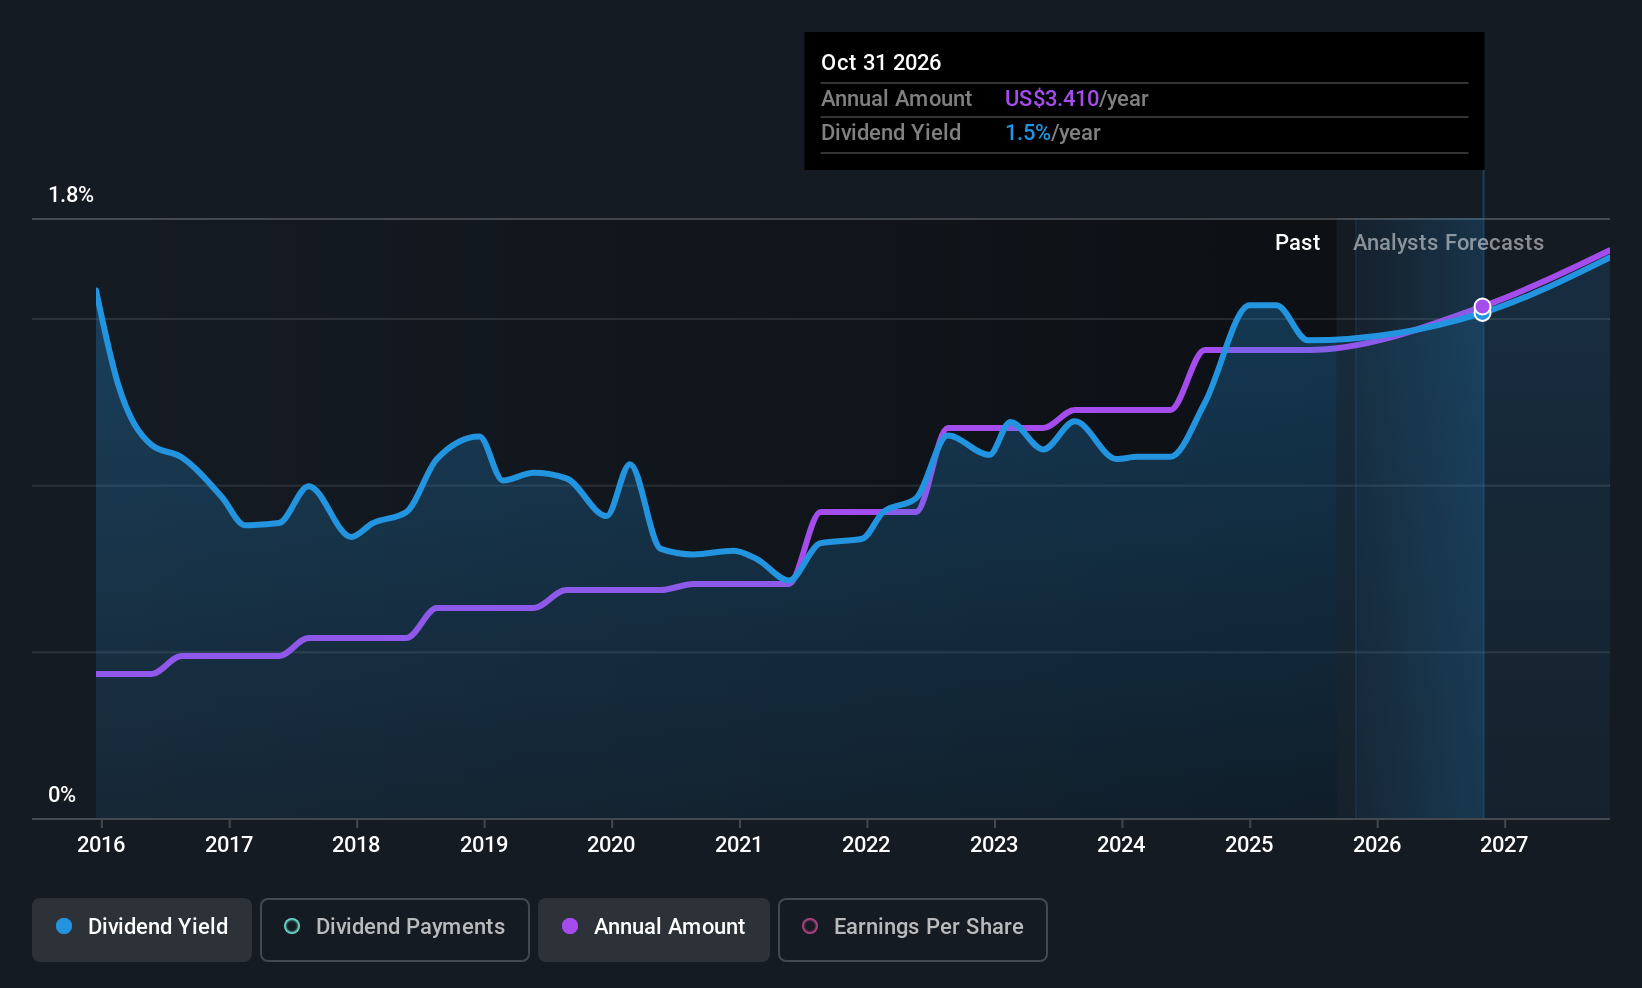The height and width of the screenshot is (988, 1642).
Task: Click the 2016 x-axis year label
Action: click(x=101, y=844)
